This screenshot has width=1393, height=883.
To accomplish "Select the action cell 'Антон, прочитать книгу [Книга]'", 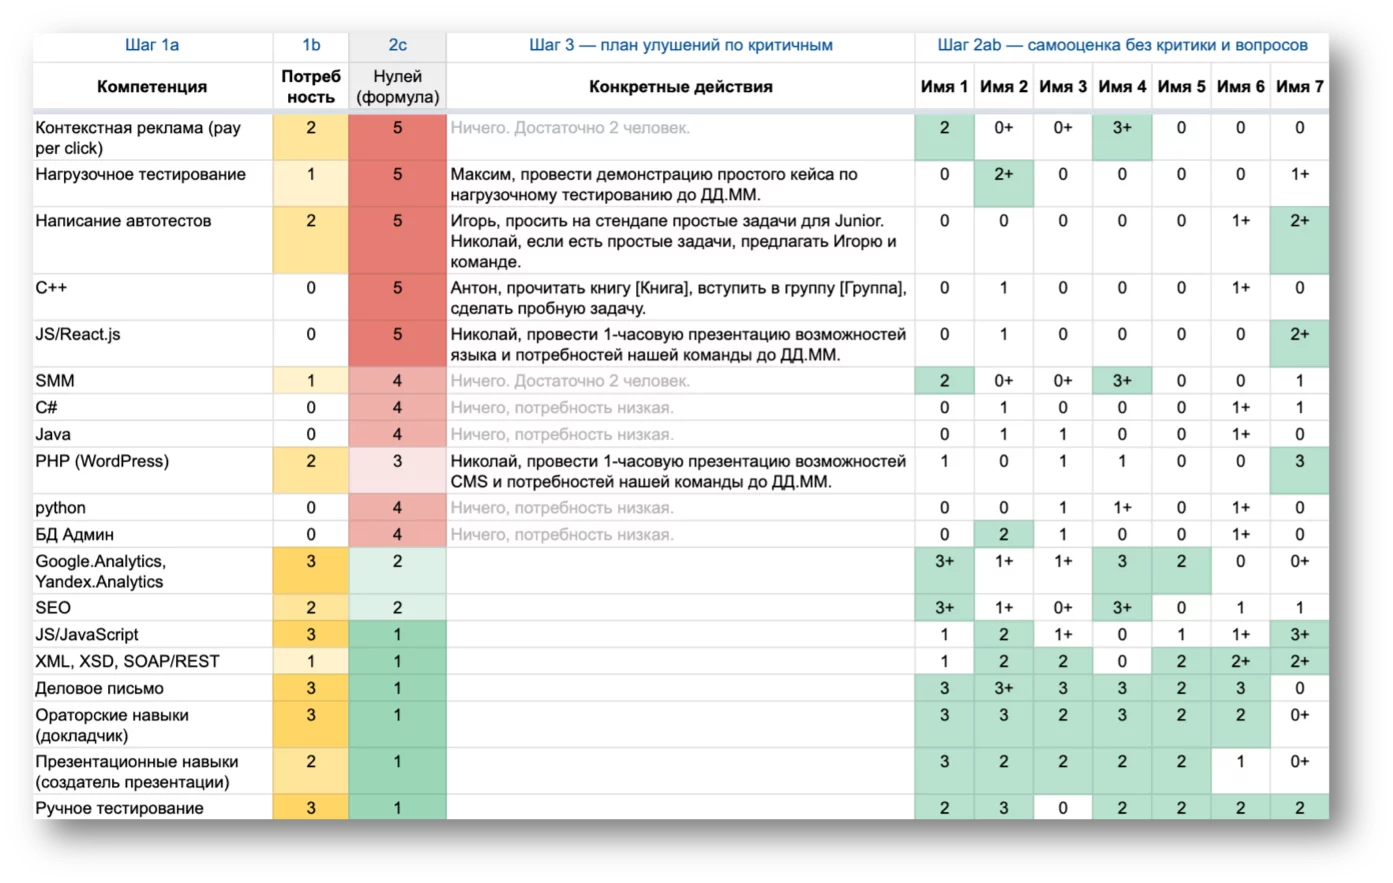I will 680,297.
